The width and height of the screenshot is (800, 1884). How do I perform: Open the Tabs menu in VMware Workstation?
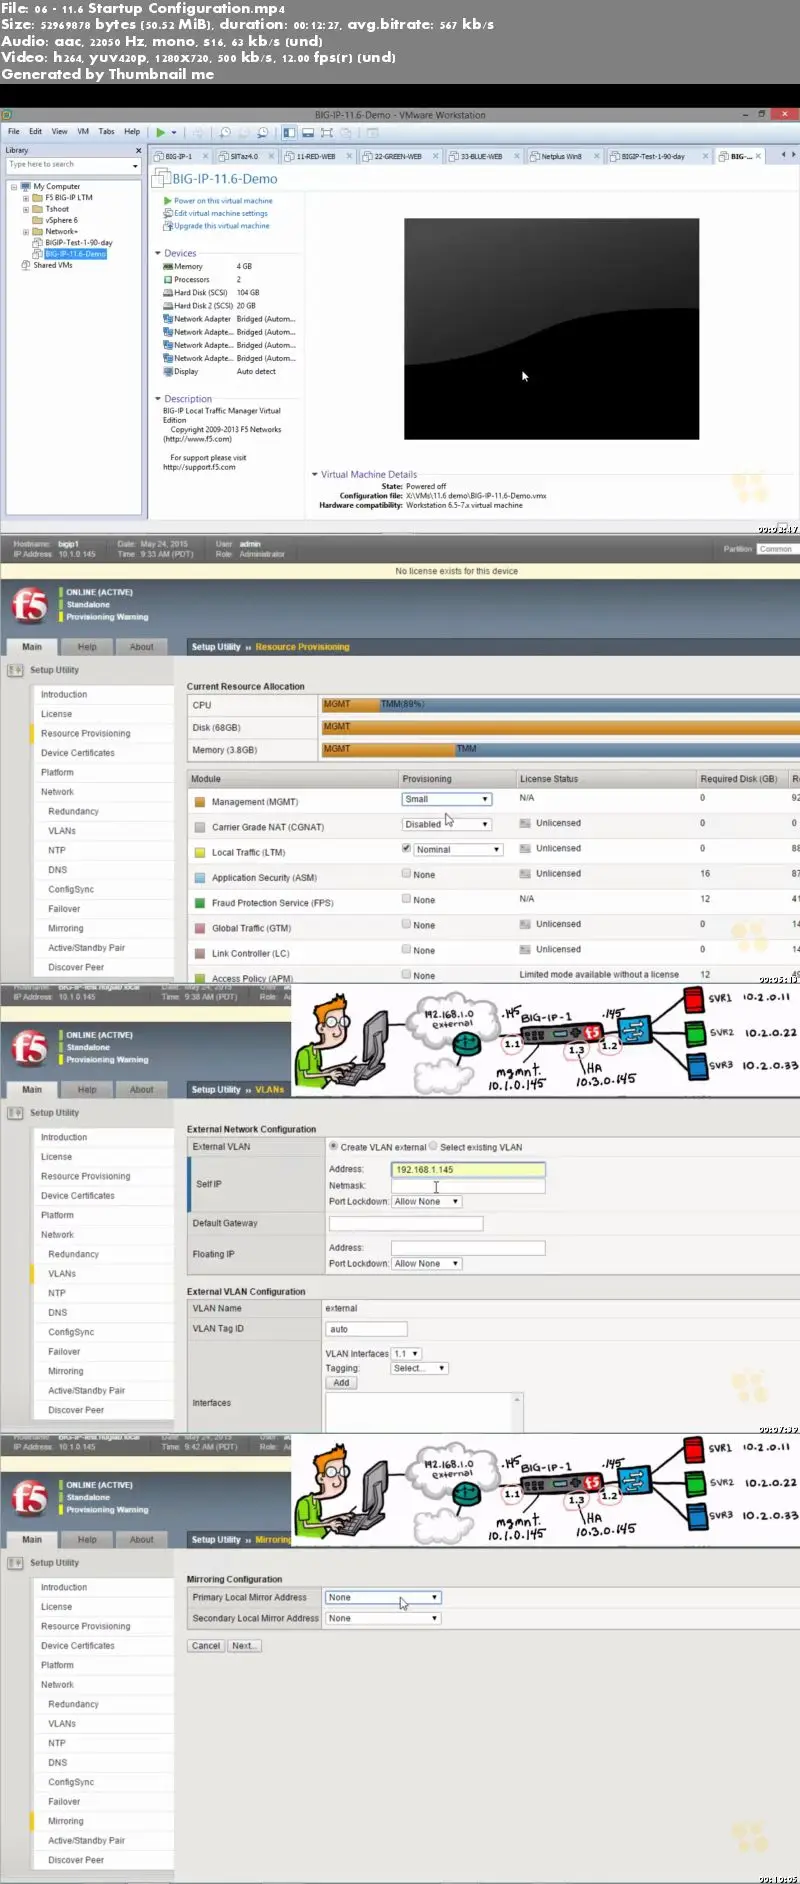(106, 132)
